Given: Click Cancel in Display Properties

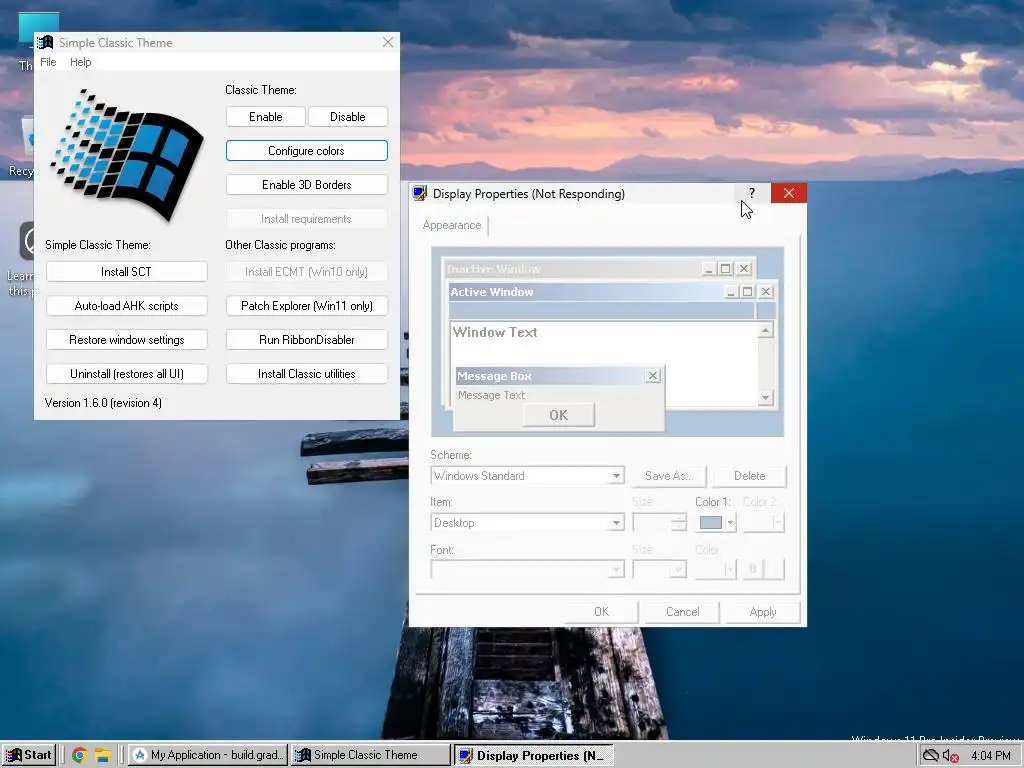Looking at the screenshot, I should click(682, 612).
